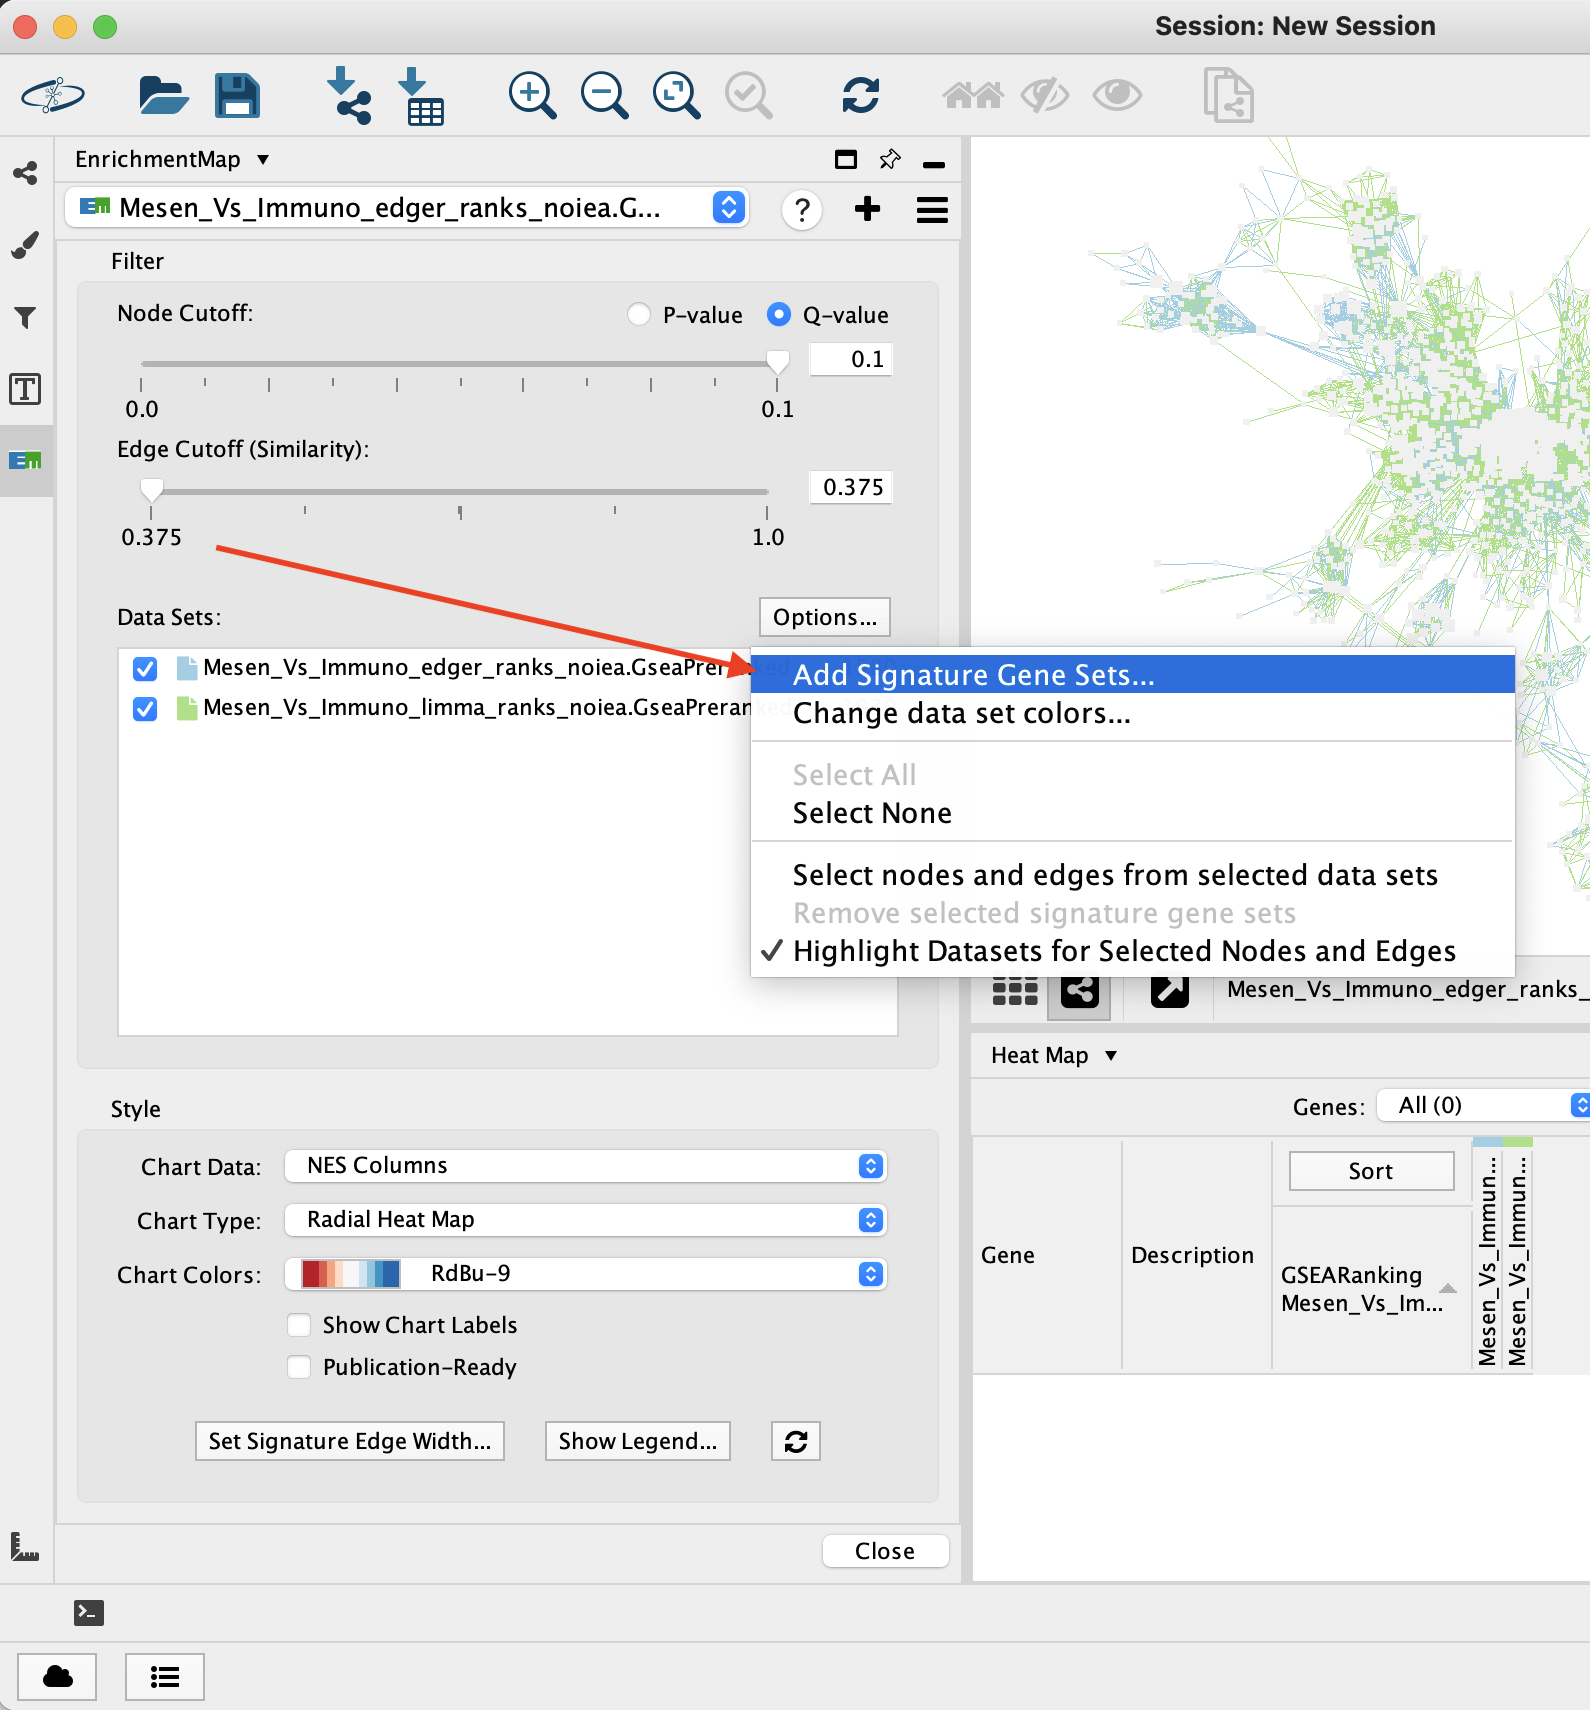Select Q-value node cutoff radio
Viewport: 1590px width, 1710px height.
pyautogui.click(x=778, y=315)
